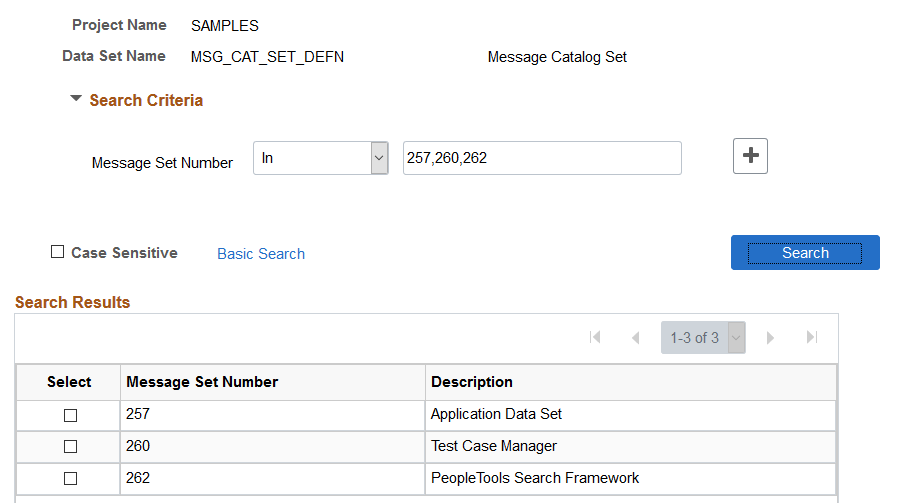Enable the Case Sensitive checkbox
899x503 pixels.
57,252
